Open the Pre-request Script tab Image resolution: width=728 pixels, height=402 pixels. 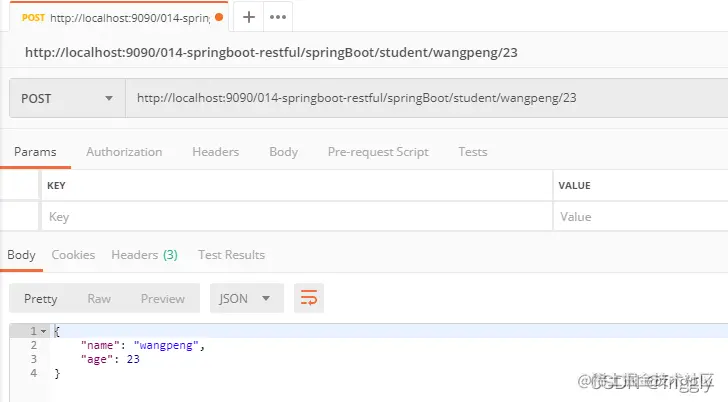tap(378, 152)
